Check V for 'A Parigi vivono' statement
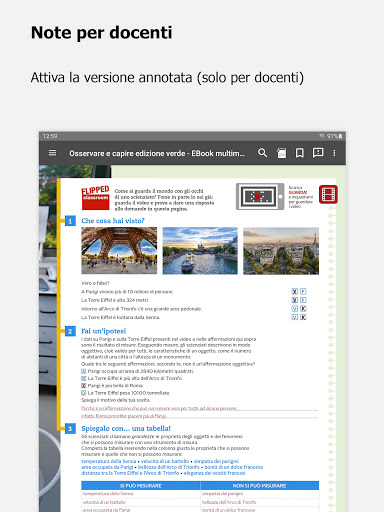 pyautogui.click(x=295, y=291)
